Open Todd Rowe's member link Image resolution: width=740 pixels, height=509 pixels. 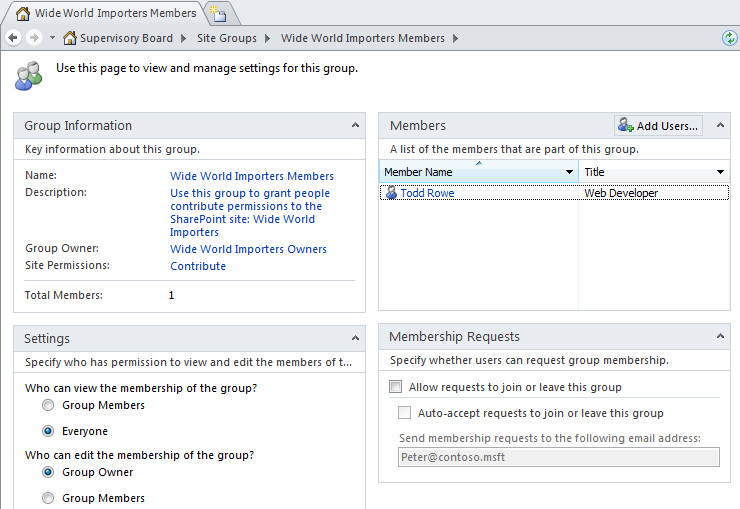point(428,193)
